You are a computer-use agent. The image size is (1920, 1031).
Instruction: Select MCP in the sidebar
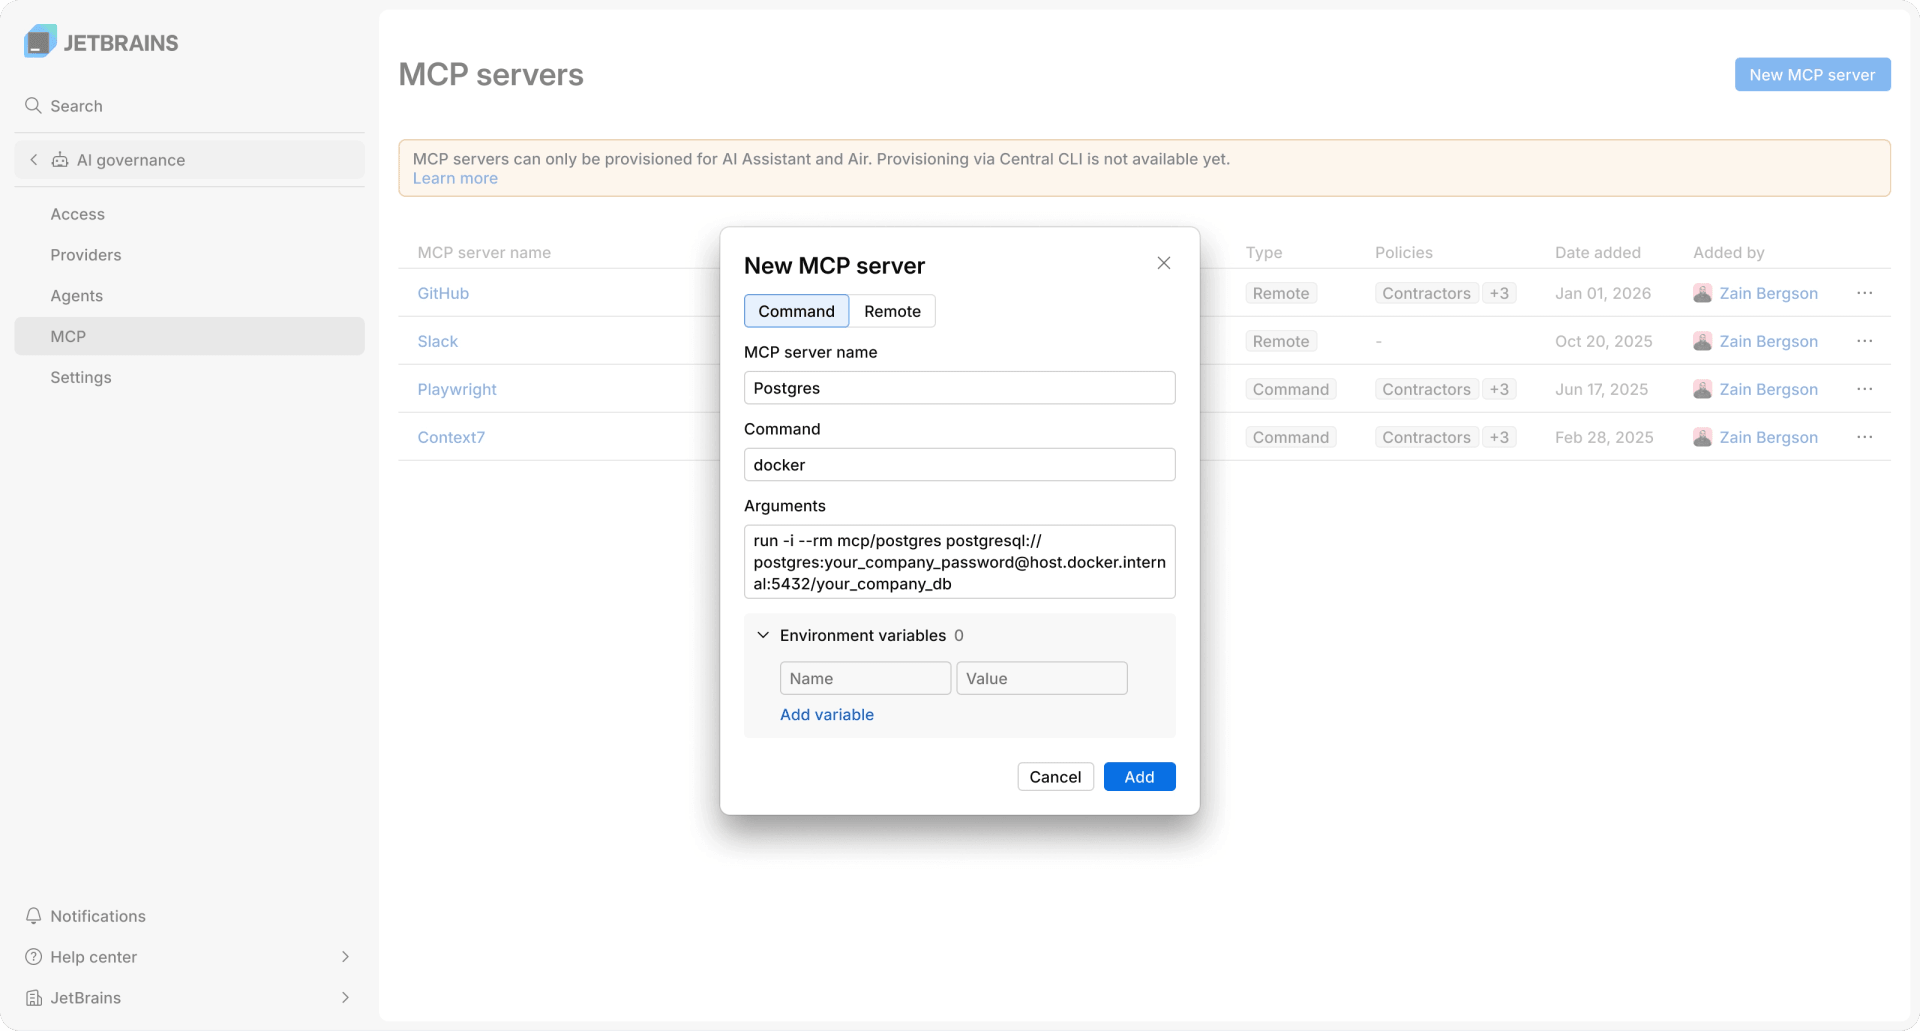pyautogui.click(x=189, y=336)
